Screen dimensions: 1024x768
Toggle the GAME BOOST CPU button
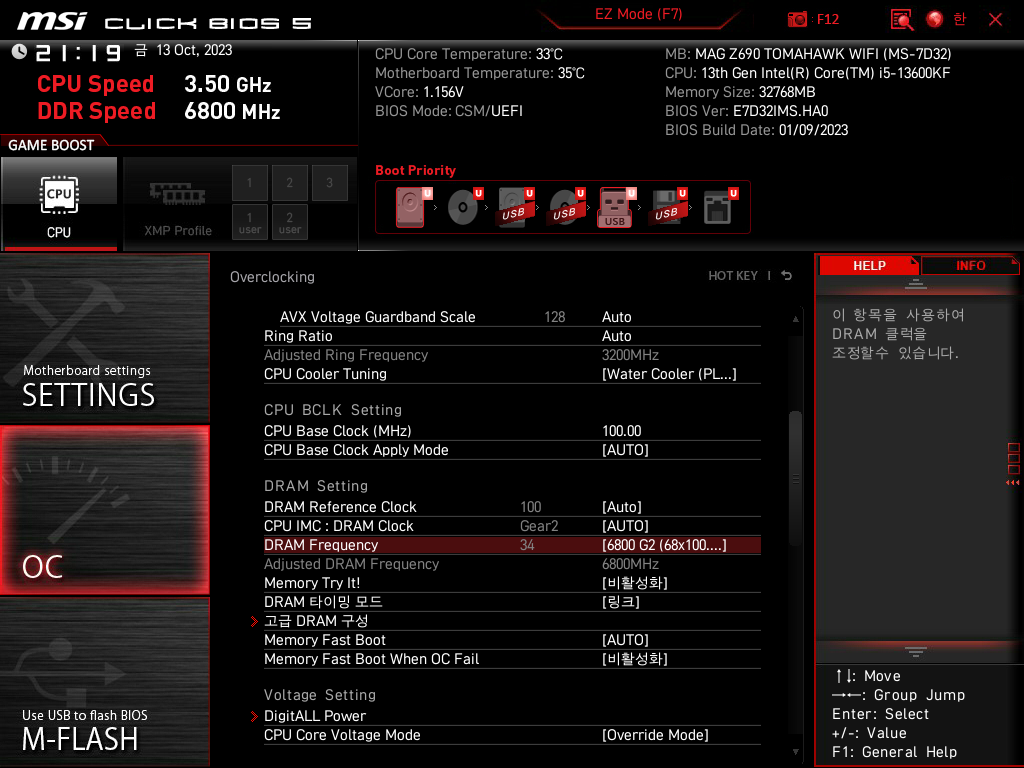(59, 204)
